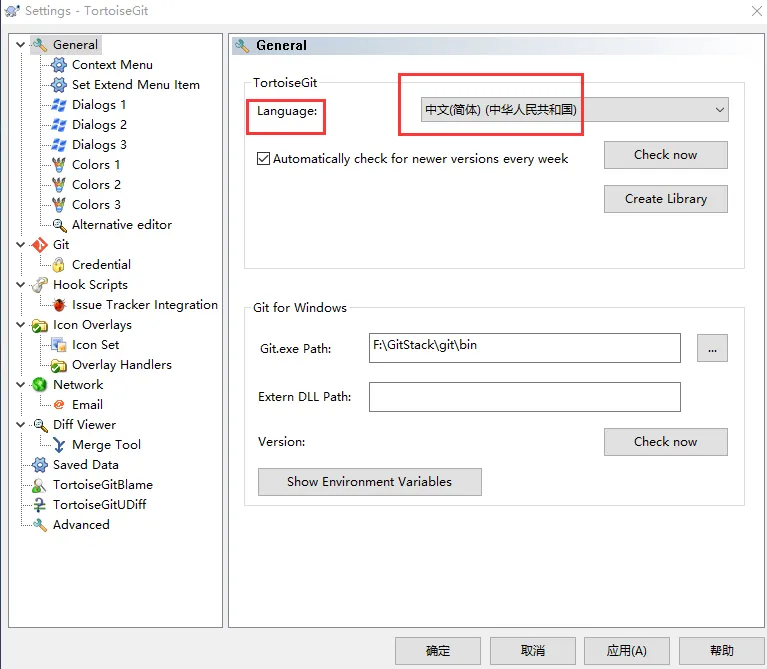Collapse the Git tree node
The image size is (767, 669).
click(x=20, y=245)
